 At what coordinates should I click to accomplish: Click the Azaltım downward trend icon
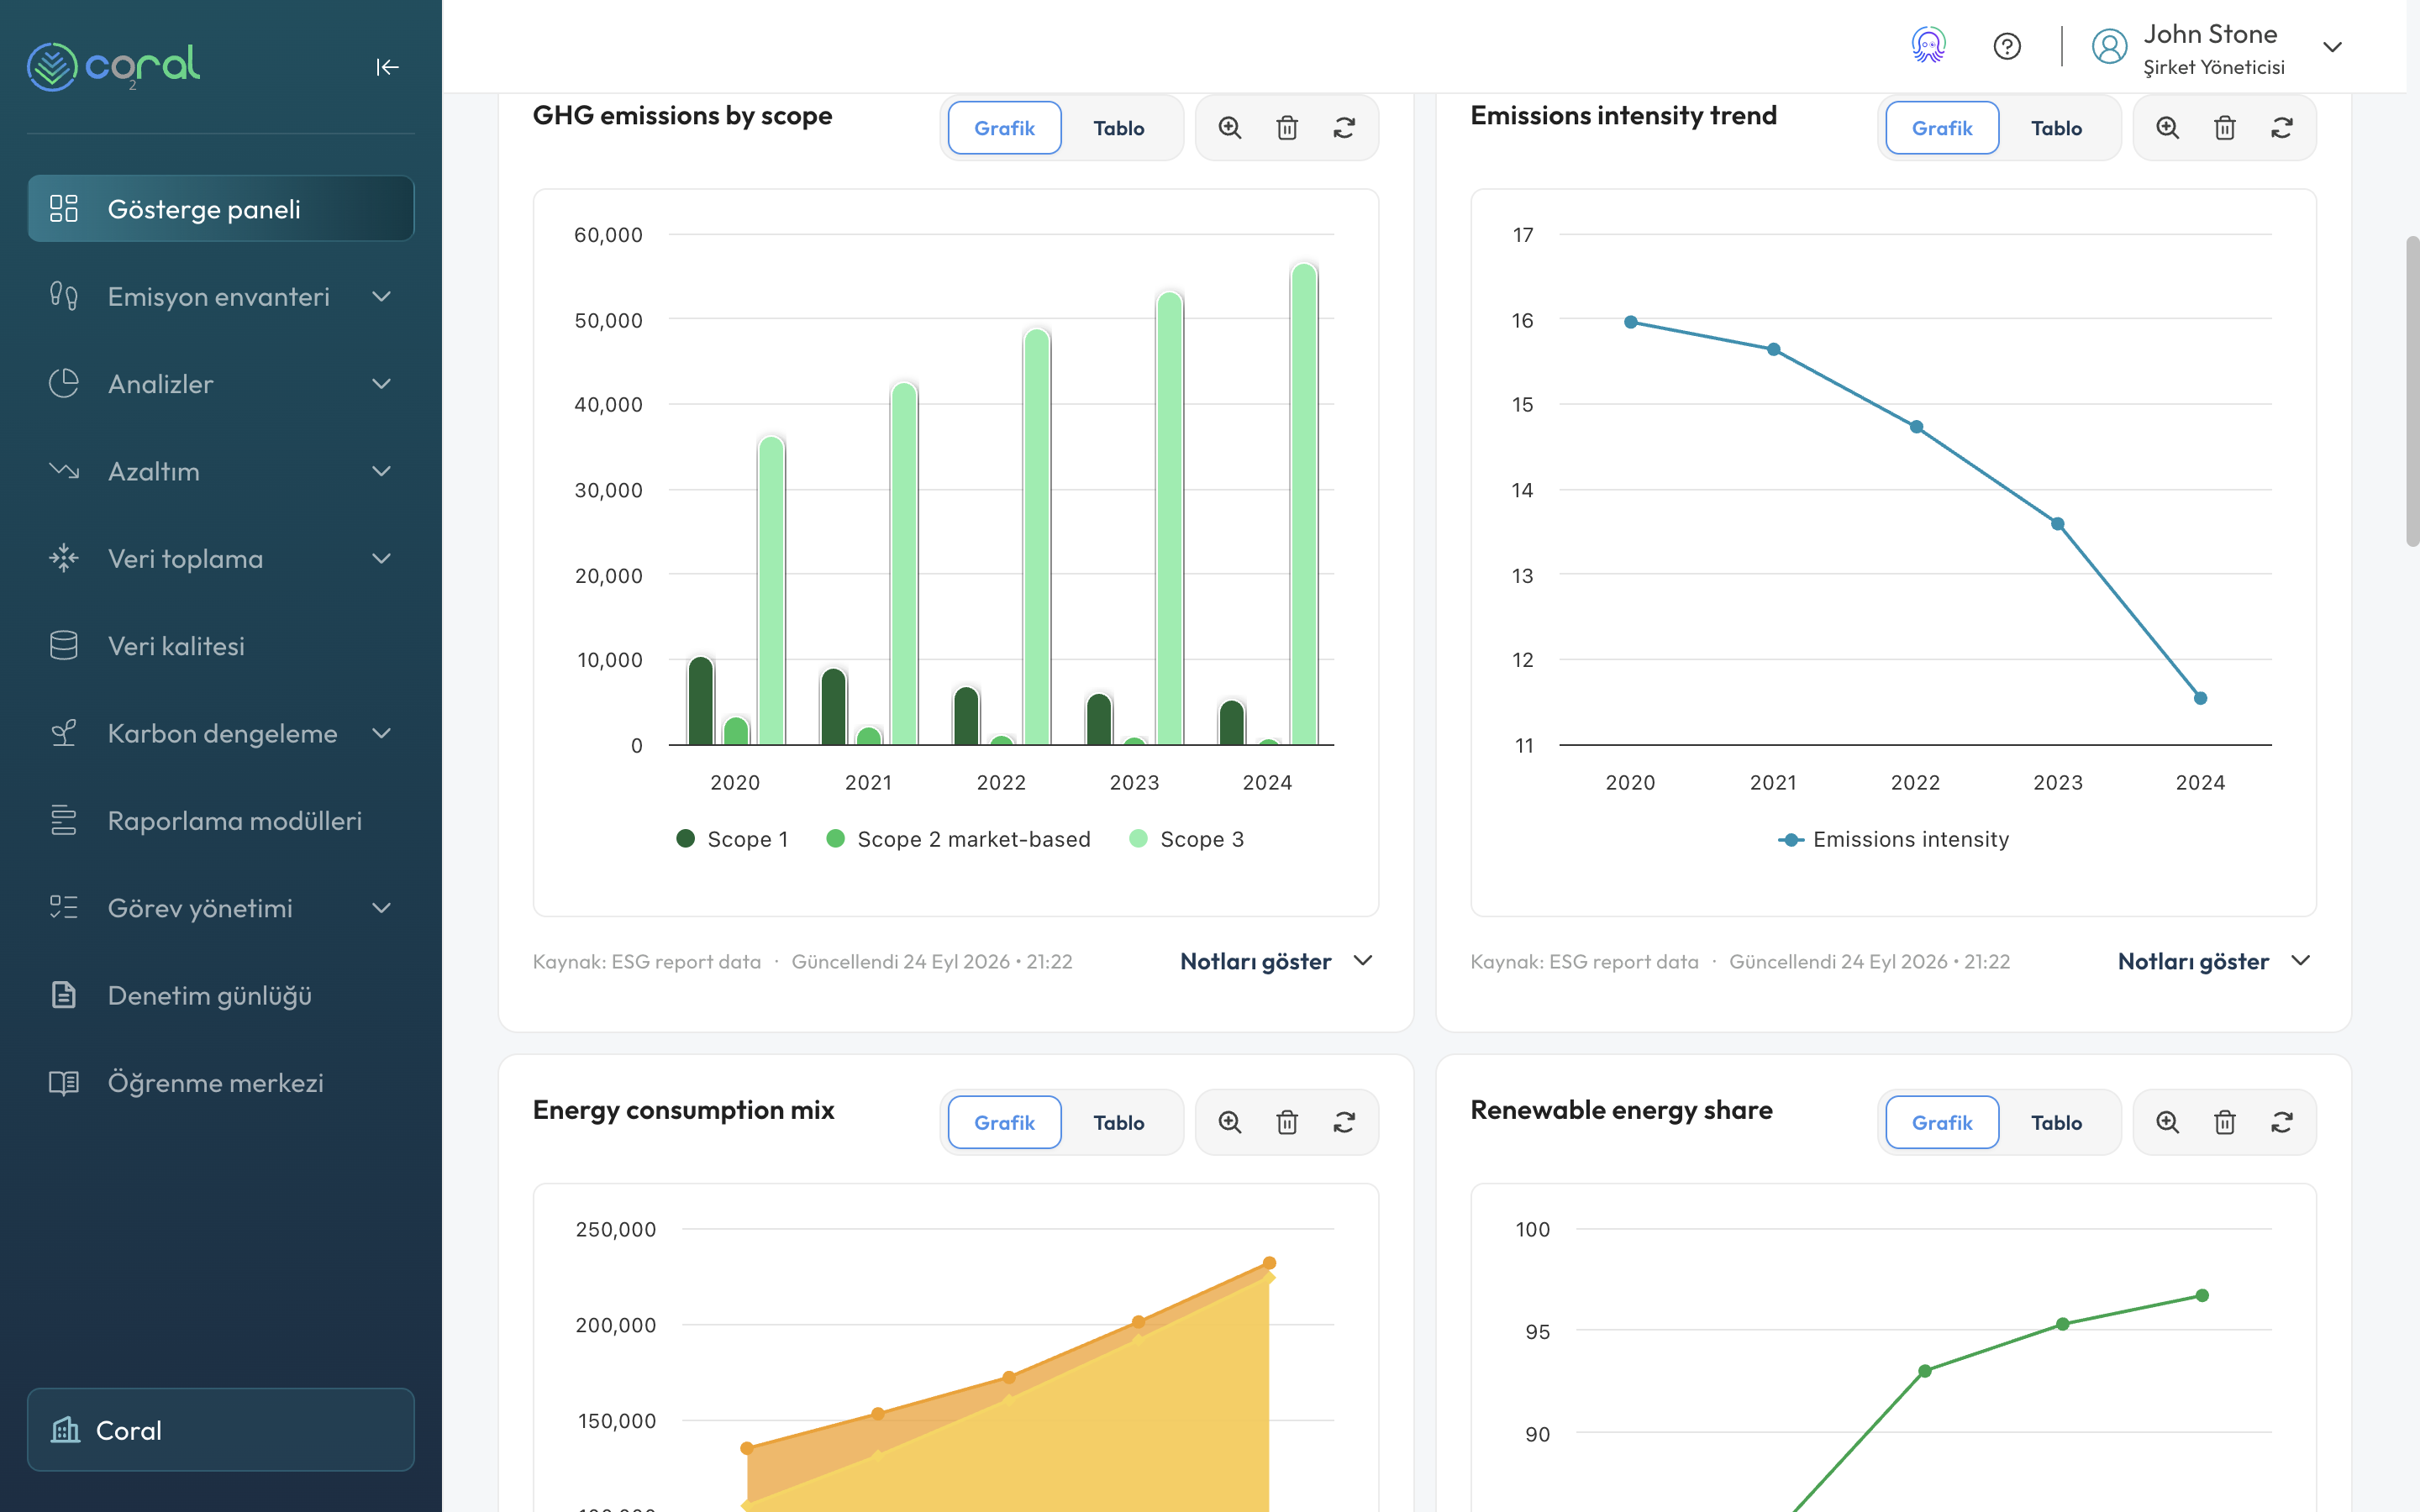64,471
